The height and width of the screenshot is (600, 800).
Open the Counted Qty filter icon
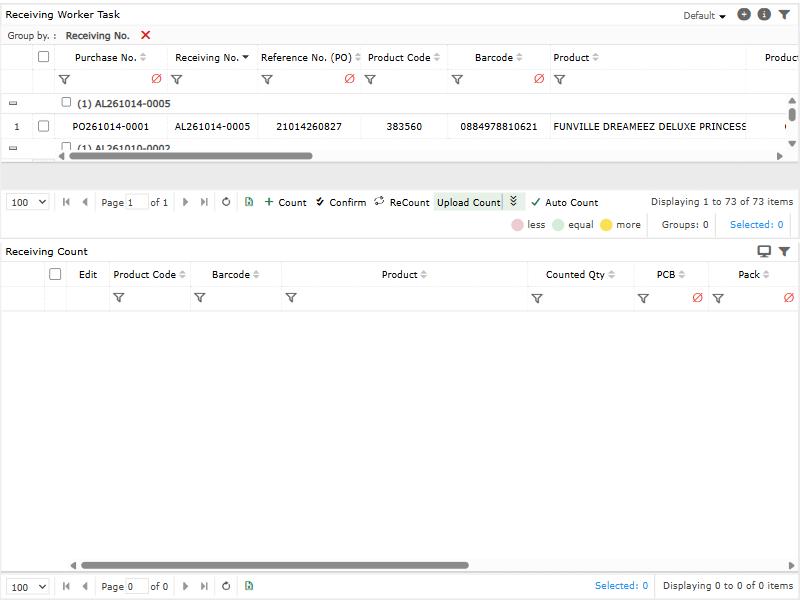(537, 298)
